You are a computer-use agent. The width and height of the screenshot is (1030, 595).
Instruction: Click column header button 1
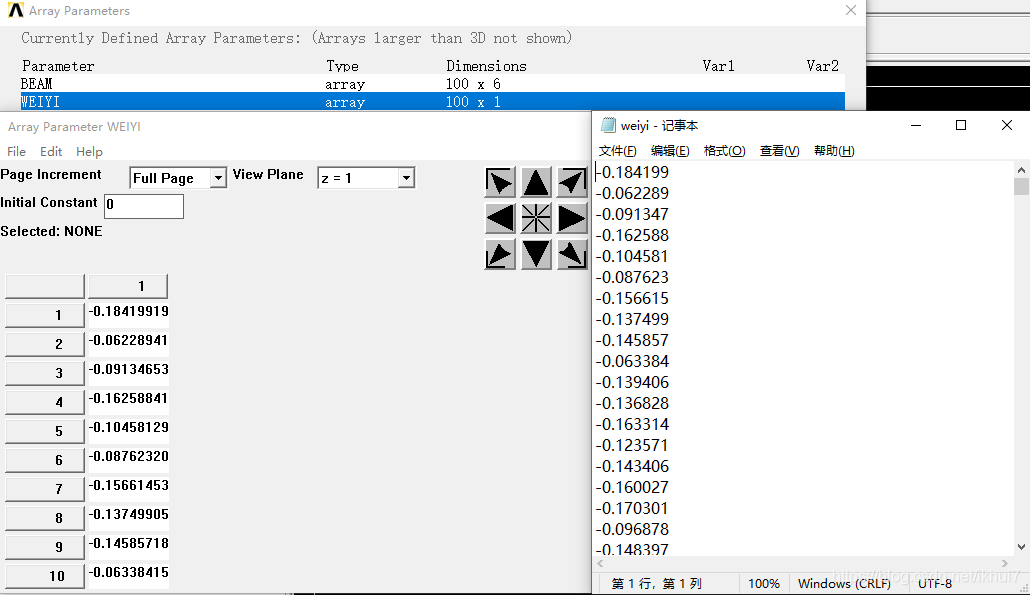click(x=128, y=286)
